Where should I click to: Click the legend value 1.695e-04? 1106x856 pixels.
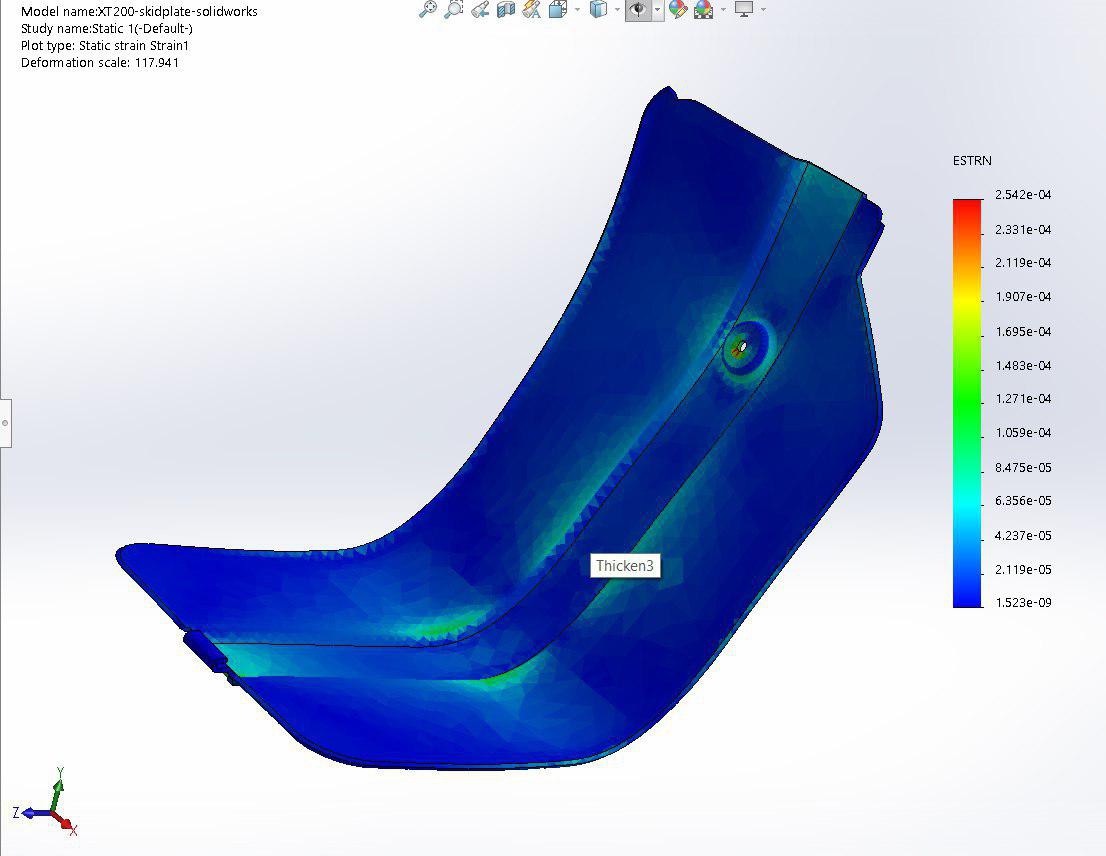coord(1023,331)
